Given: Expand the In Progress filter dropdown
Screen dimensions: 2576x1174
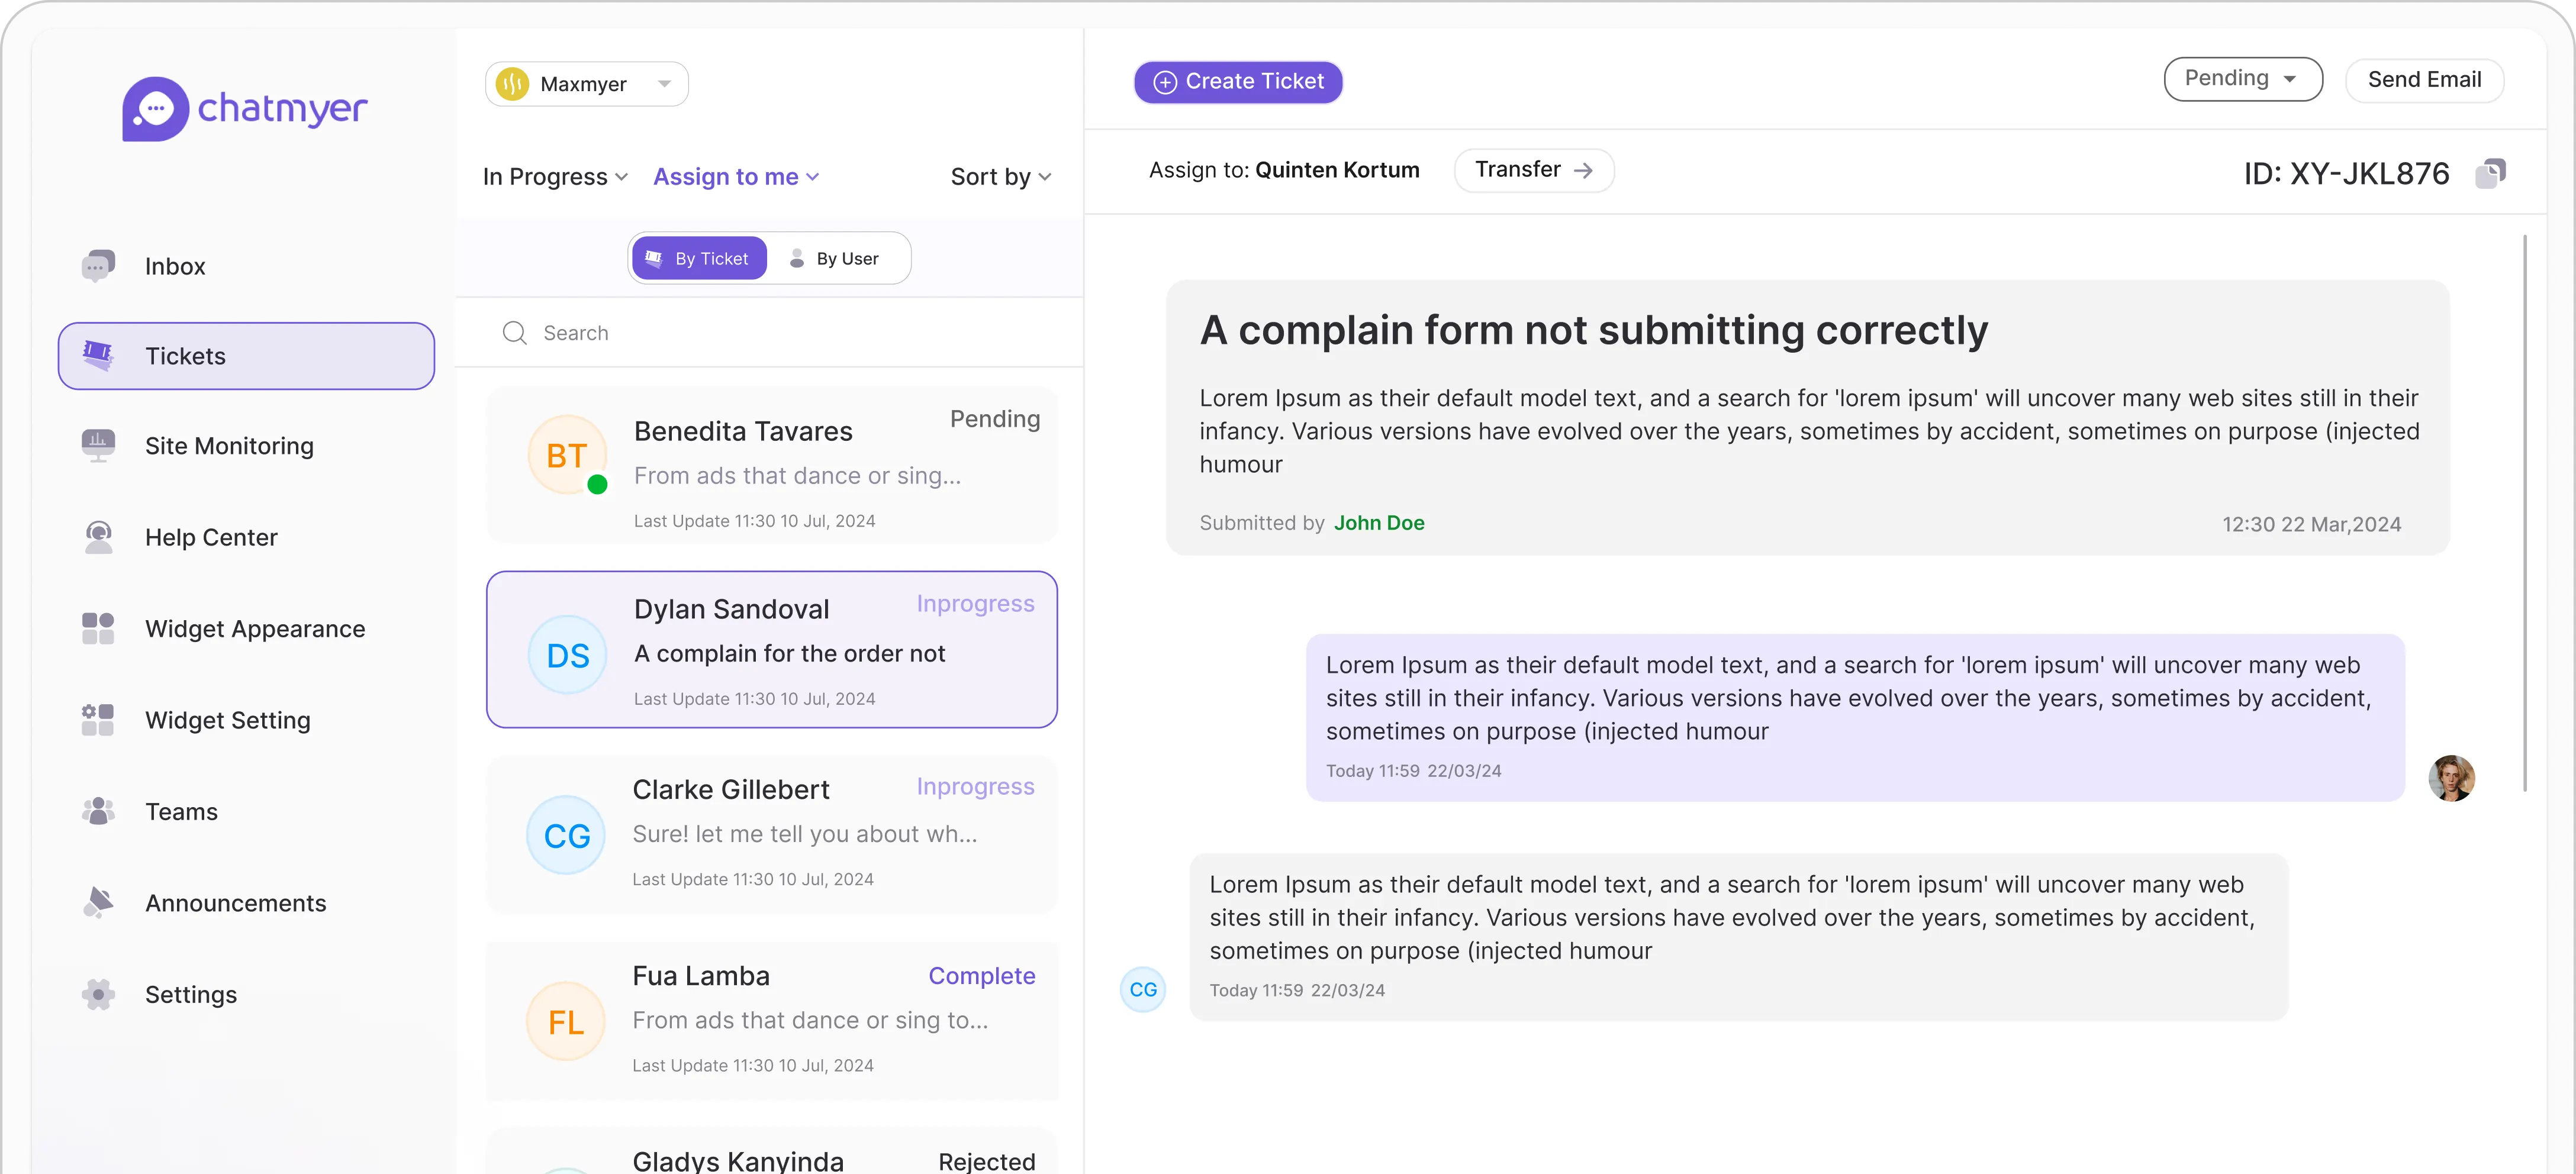Looking at the screenshot, I should (554, 176).
